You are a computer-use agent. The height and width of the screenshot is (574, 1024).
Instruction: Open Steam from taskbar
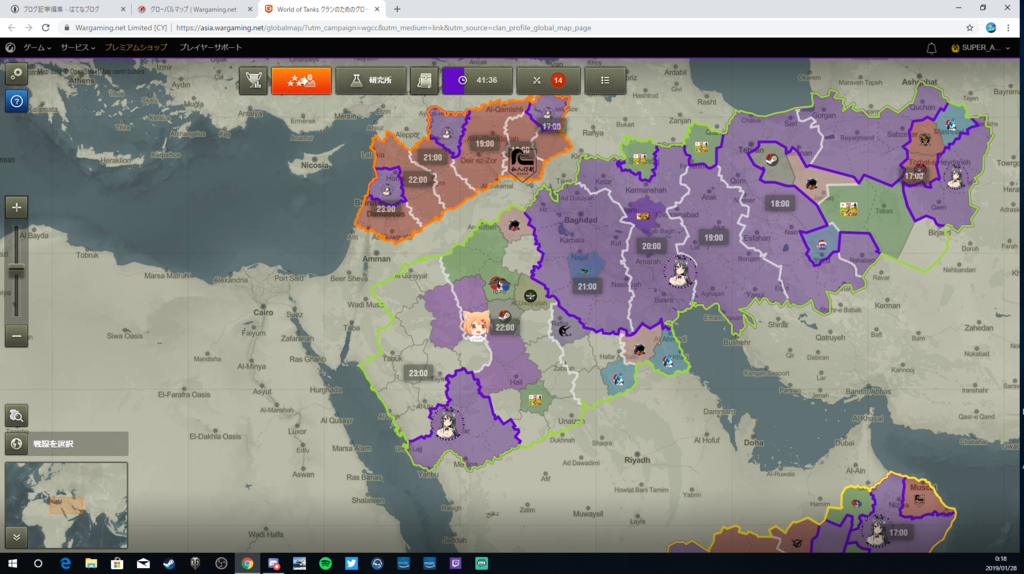click(168, 564)
